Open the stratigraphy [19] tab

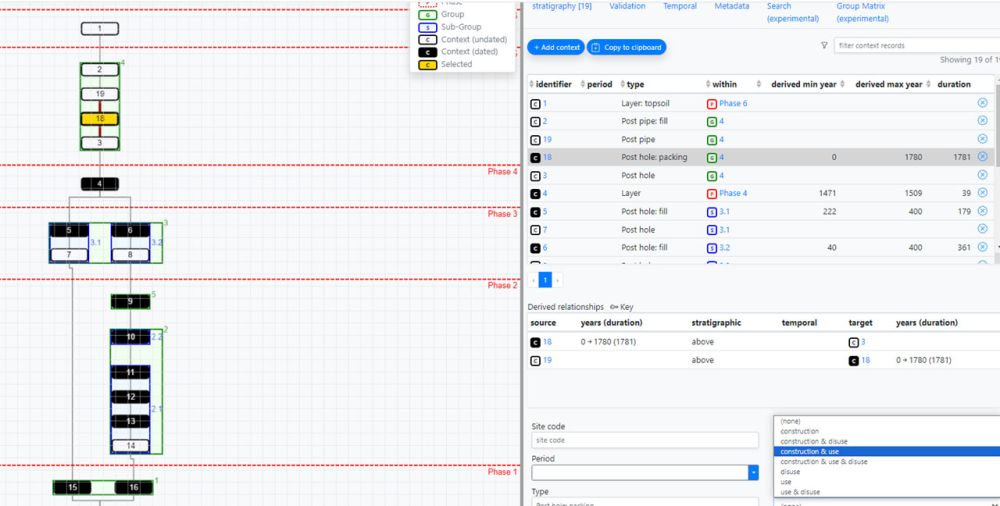point(562,6)
